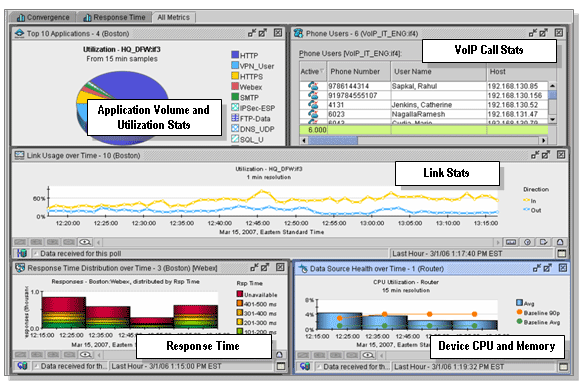Click the zoom eye button in Link Usage toolbar
This screenshot has height=387, width=584.
(85, 242)
